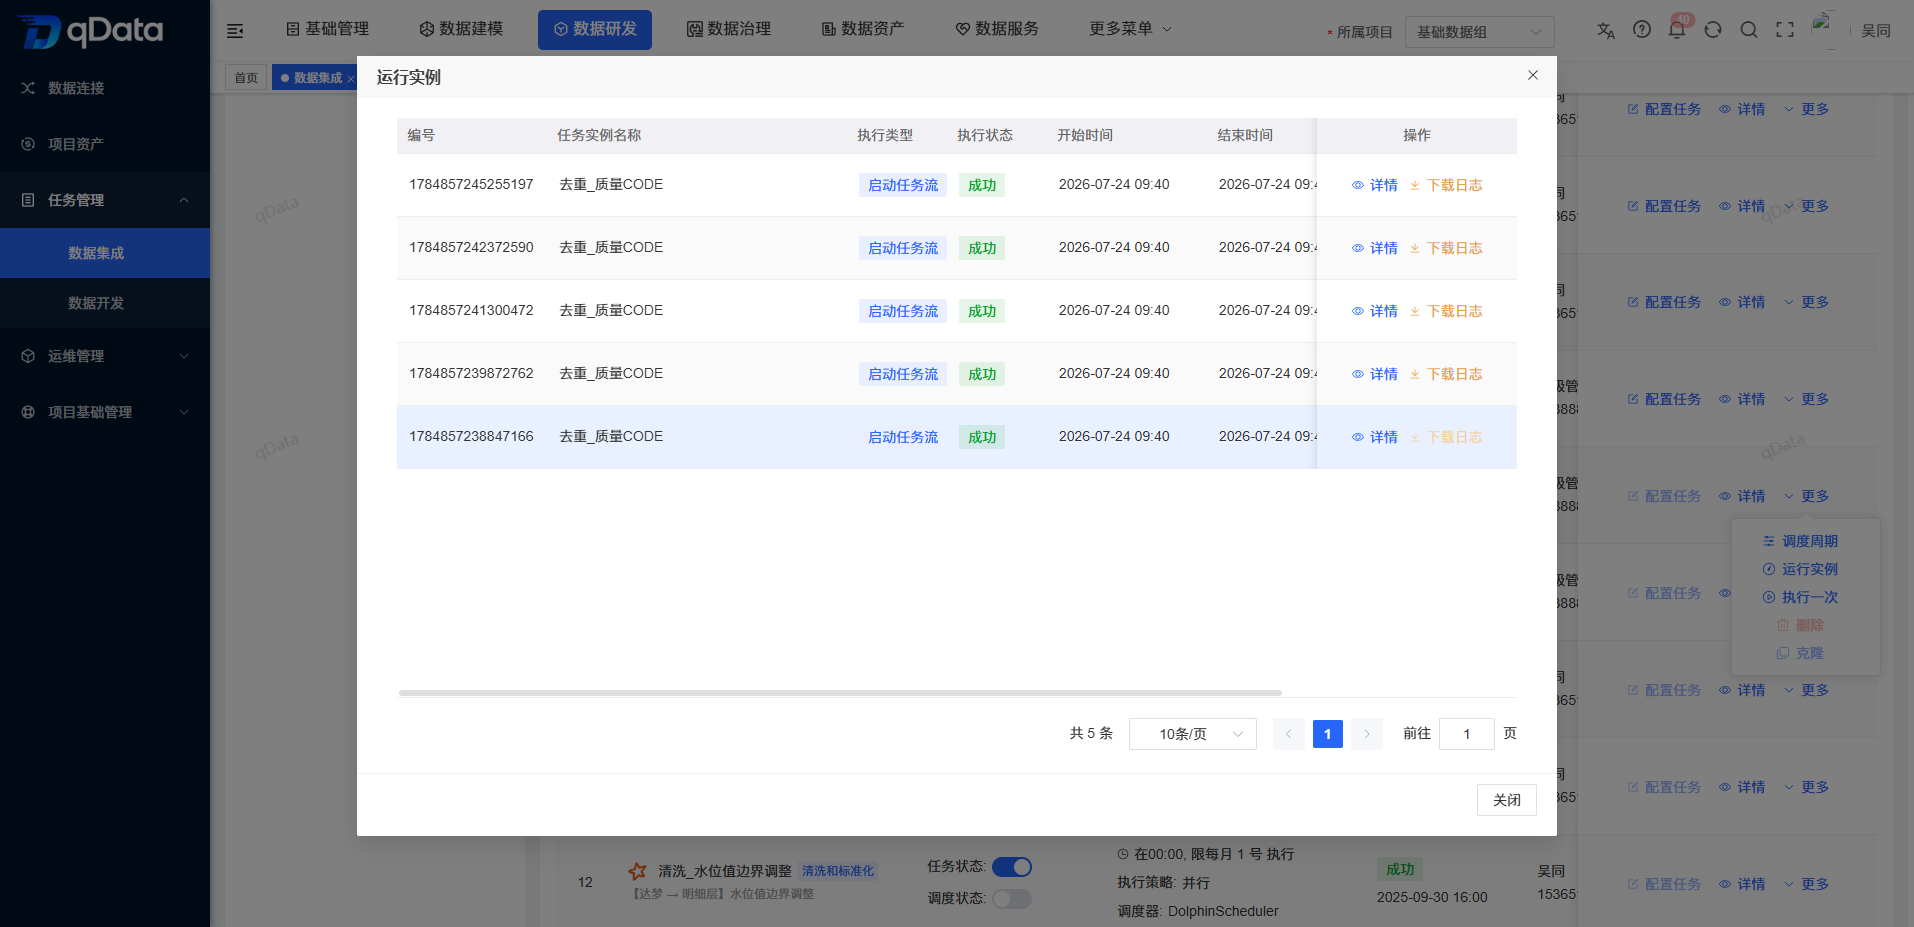Viewport: 1914px width, 927px height.
Task: Close the 运行实例 dialog with X
Action: point(1533,75)
